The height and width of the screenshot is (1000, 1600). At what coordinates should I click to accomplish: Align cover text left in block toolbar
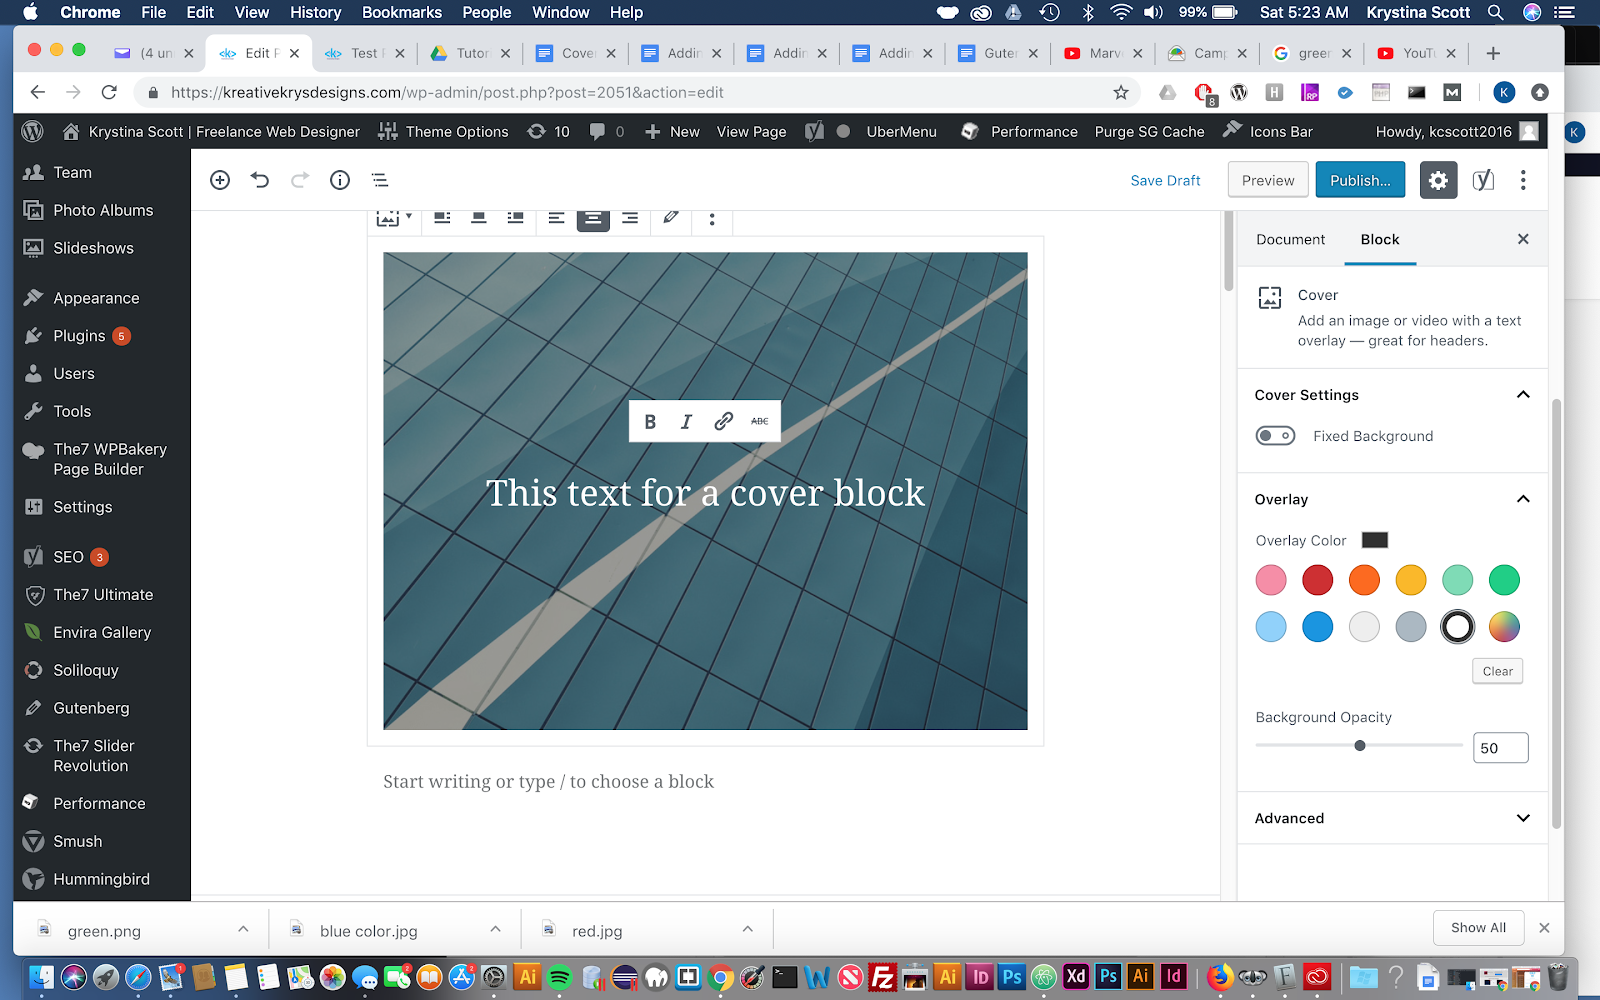tap(556, 217)
